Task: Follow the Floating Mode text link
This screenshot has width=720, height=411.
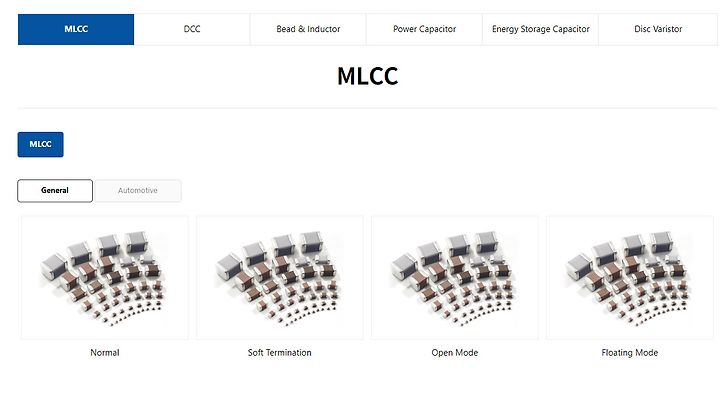Action: click(x=630, y=353)
